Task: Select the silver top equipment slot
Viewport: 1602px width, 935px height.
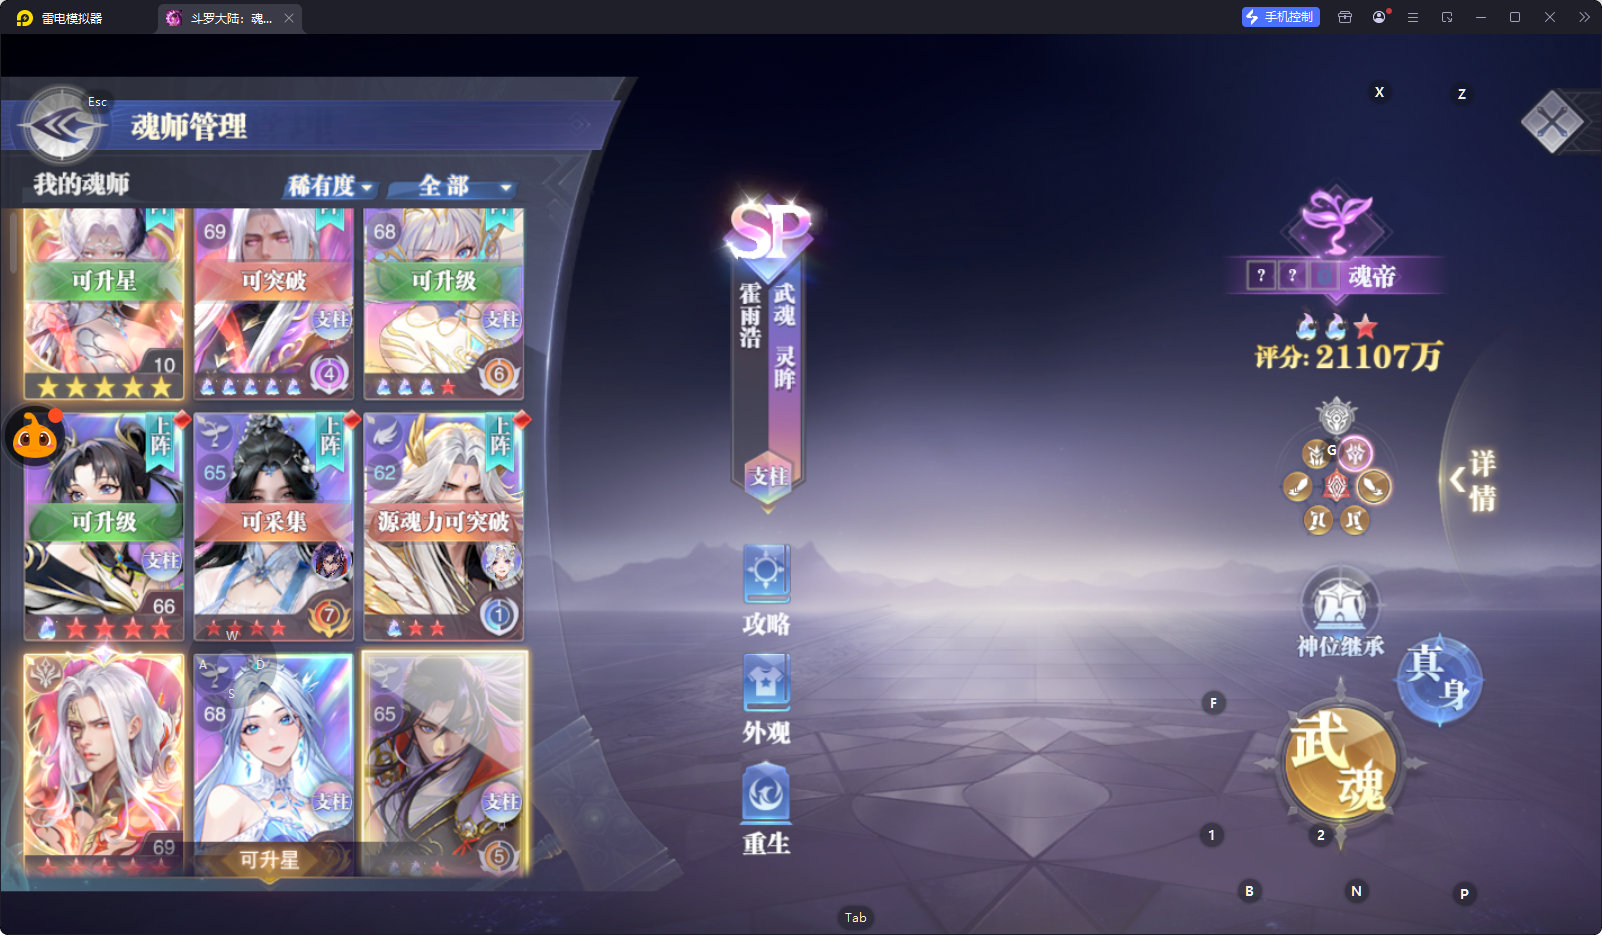Action: [1336, 416]
